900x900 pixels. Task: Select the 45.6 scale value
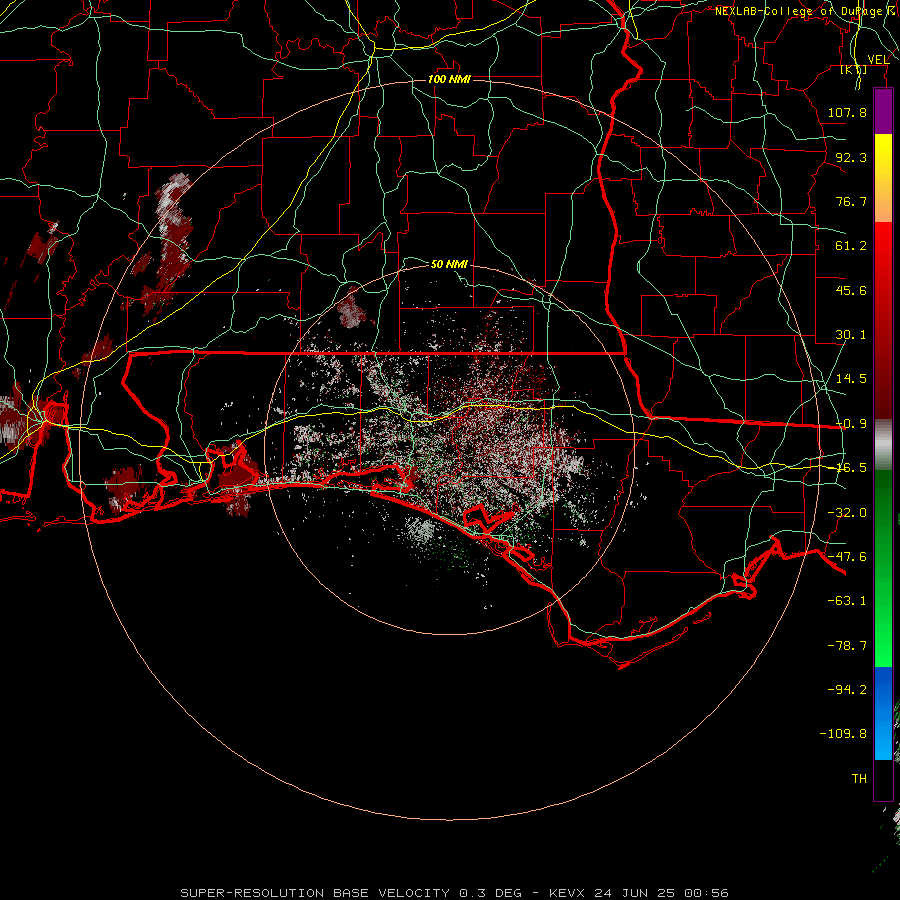851,290
